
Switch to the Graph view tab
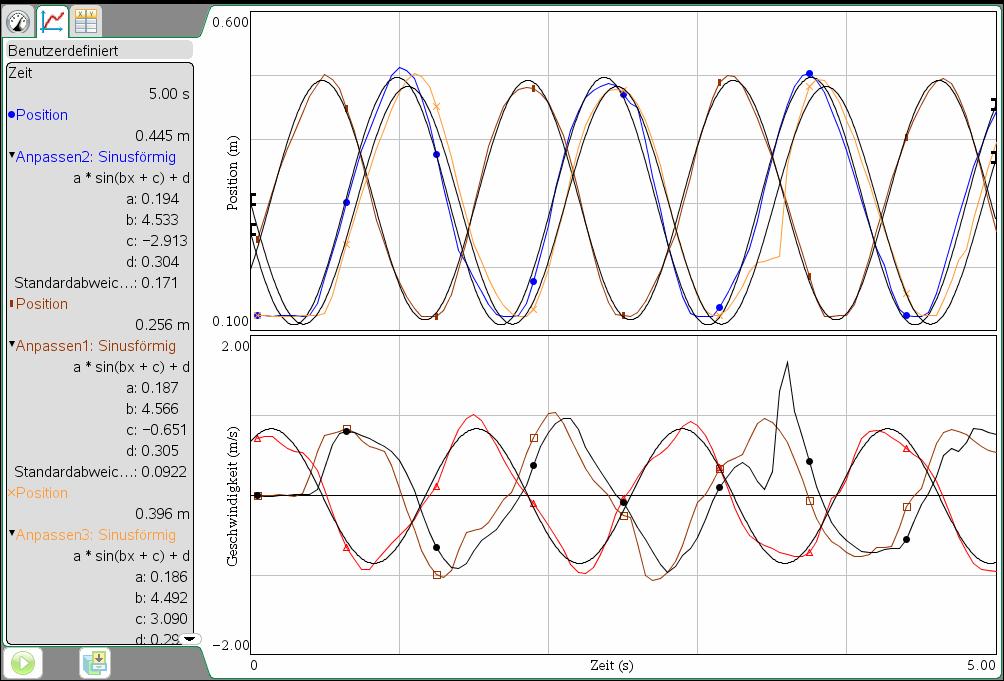tap(53, 18)
